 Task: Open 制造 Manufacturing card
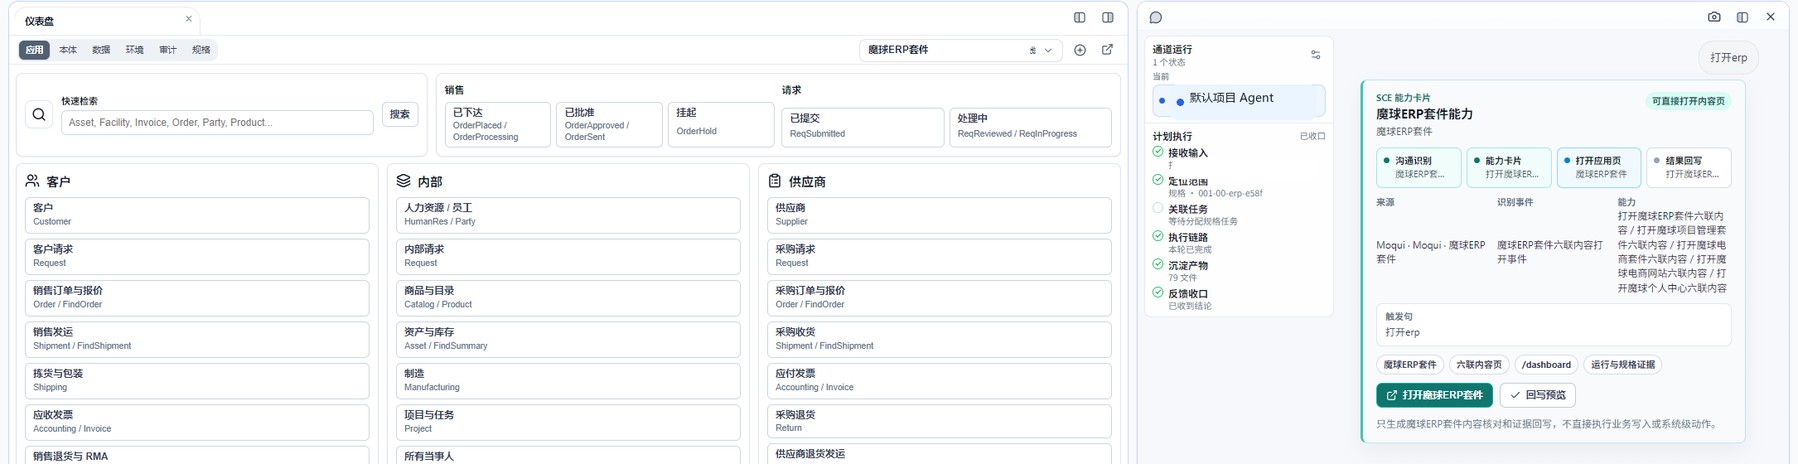tap(568, 381)
